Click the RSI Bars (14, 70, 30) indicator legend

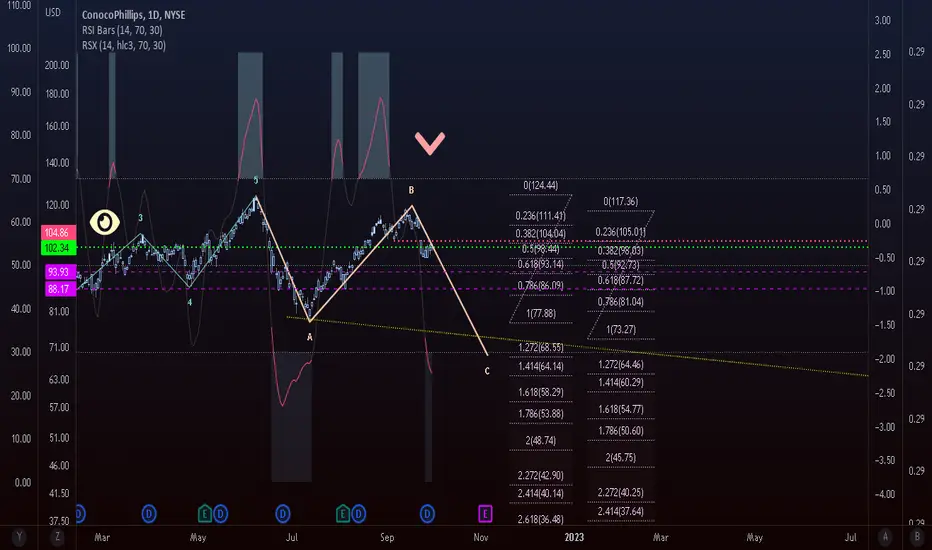122,30
